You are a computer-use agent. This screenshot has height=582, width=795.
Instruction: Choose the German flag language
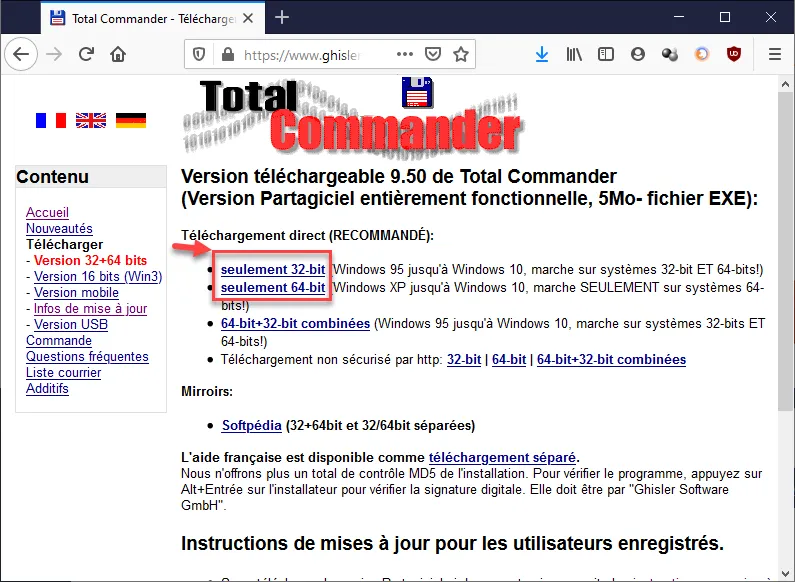(131, 120)
